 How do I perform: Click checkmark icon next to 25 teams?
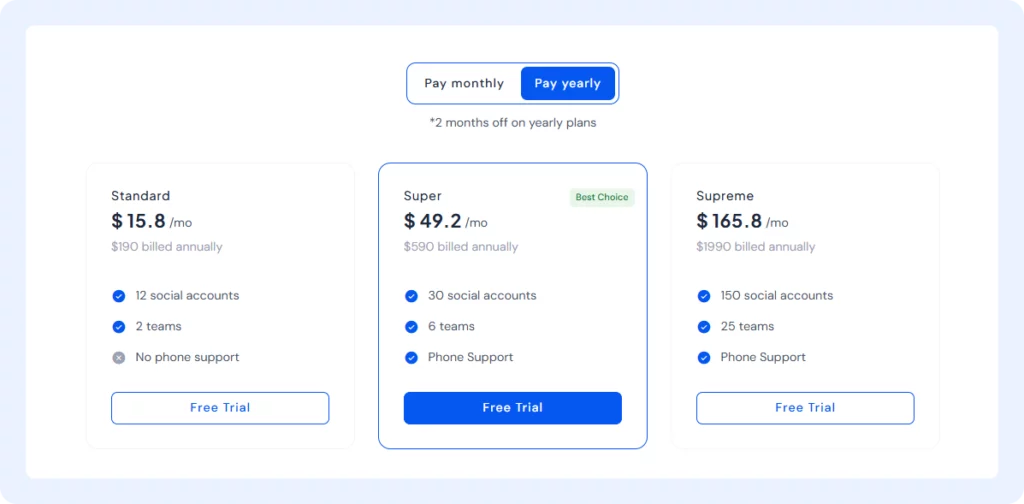(x=704, y=327)
